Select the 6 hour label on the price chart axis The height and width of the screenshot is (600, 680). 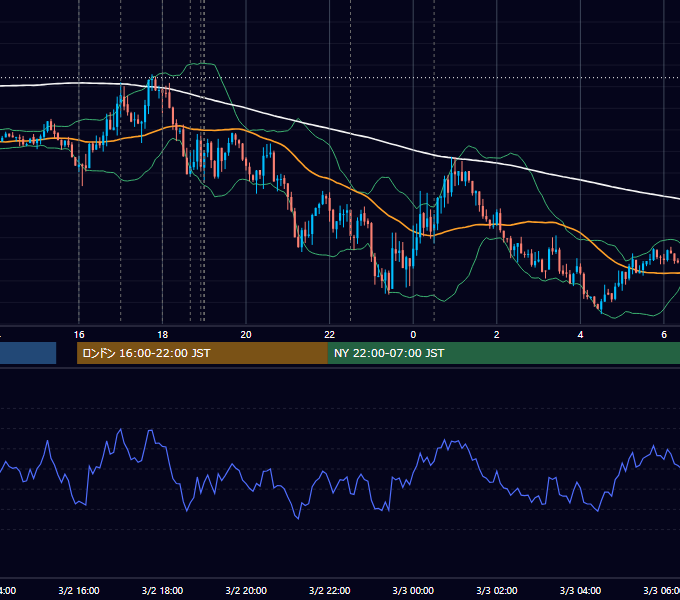[664, 335]
